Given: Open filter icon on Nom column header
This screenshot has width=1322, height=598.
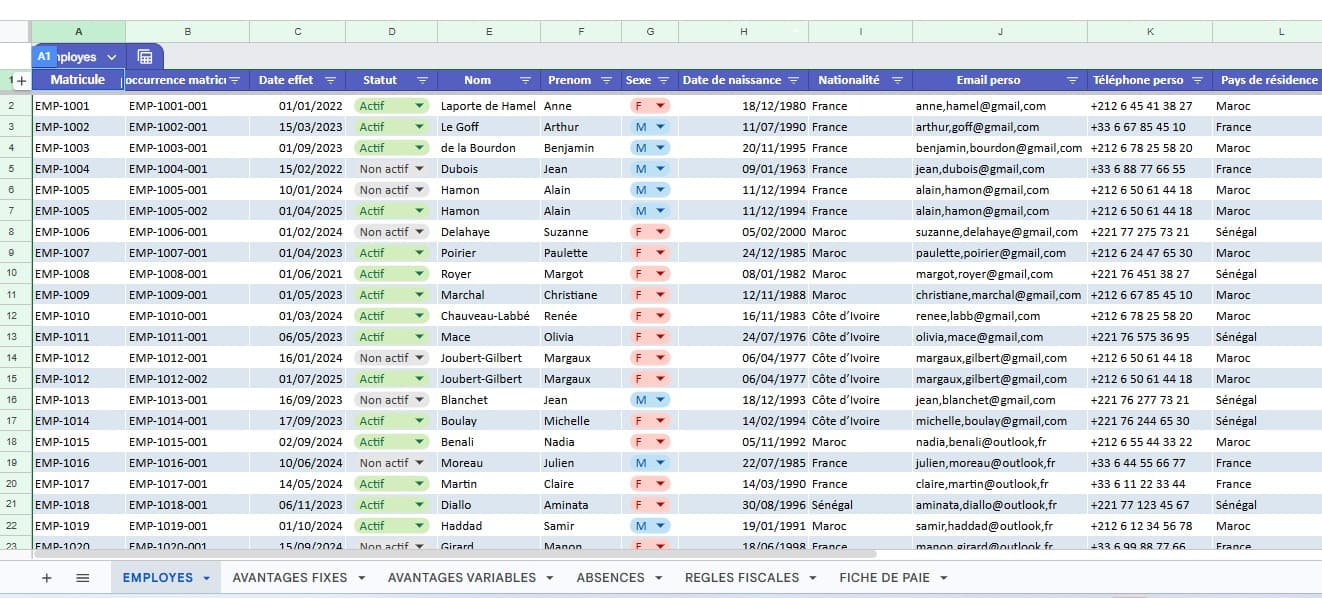Looking at the screenshot, I should 525,80.
